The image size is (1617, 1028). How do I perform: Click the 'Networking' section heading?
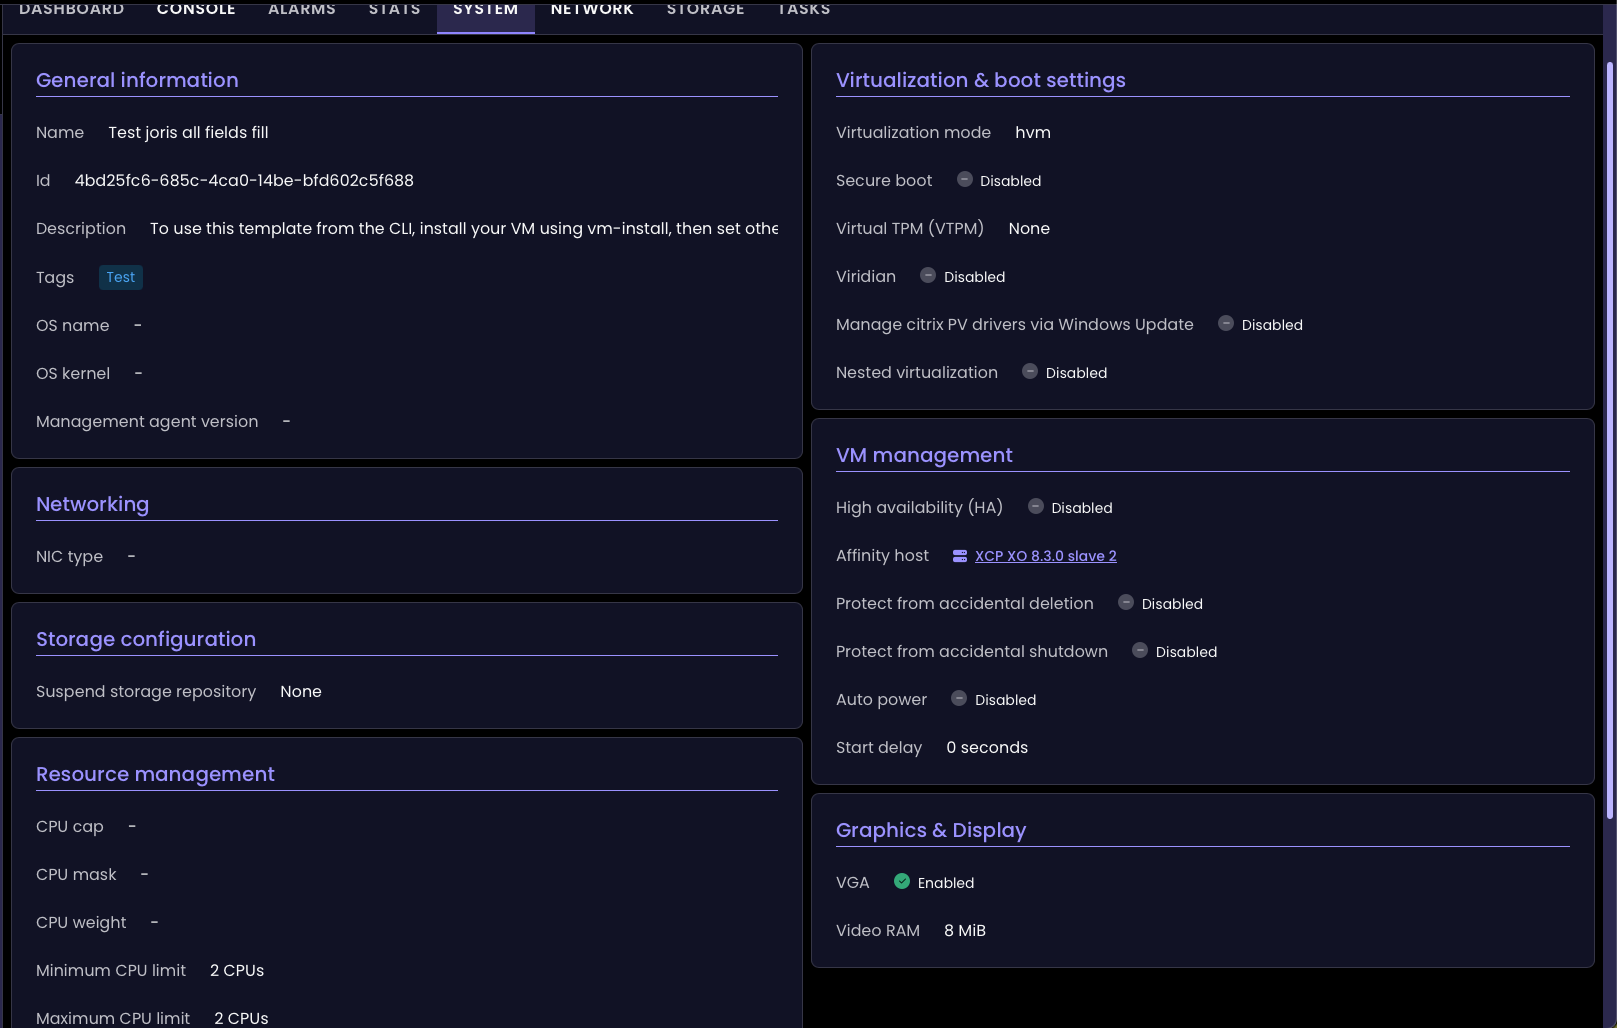click(x=92, y=504)
